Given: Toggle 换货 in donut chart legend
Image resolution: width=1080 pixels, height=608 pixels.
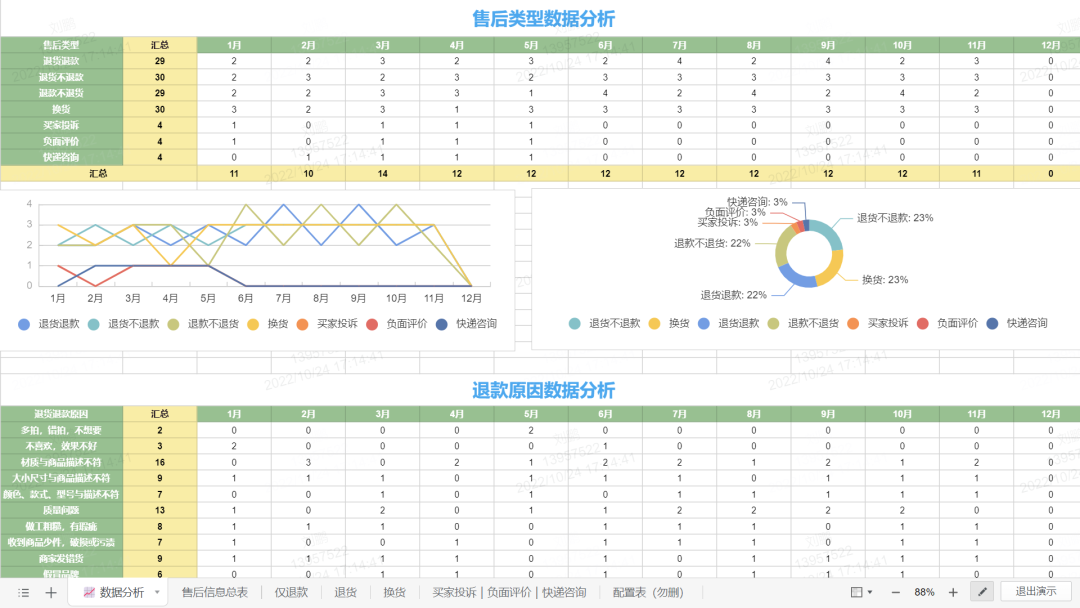Looking at the screenshot, I should (x=669, y=323).
